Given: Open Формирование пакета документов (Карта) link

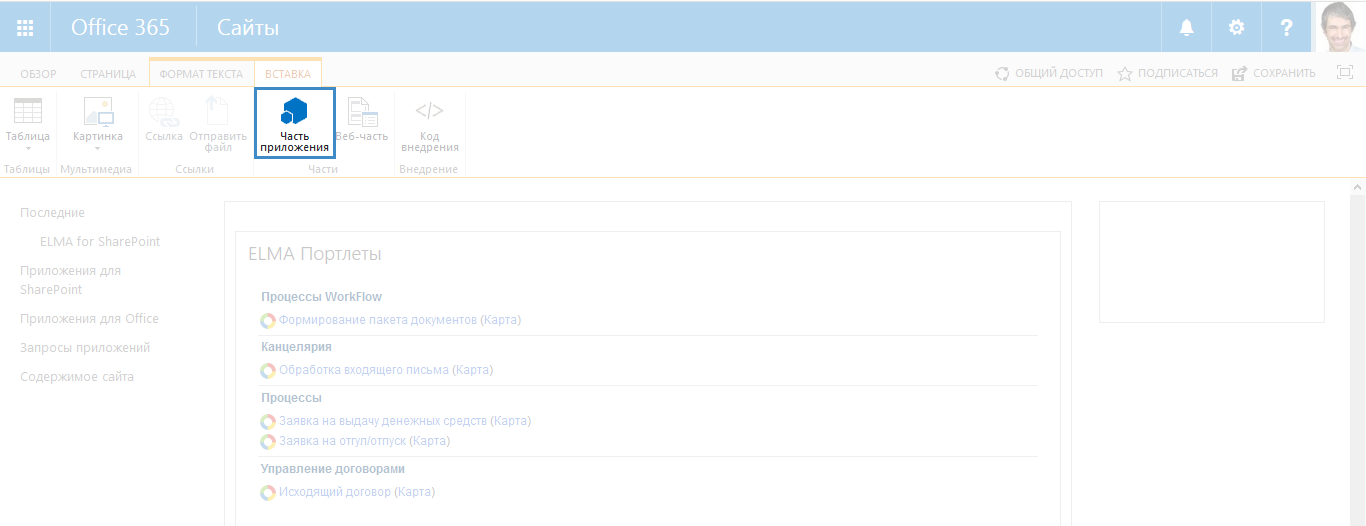Looking at the screenshot, I should [x=400, y=320].
